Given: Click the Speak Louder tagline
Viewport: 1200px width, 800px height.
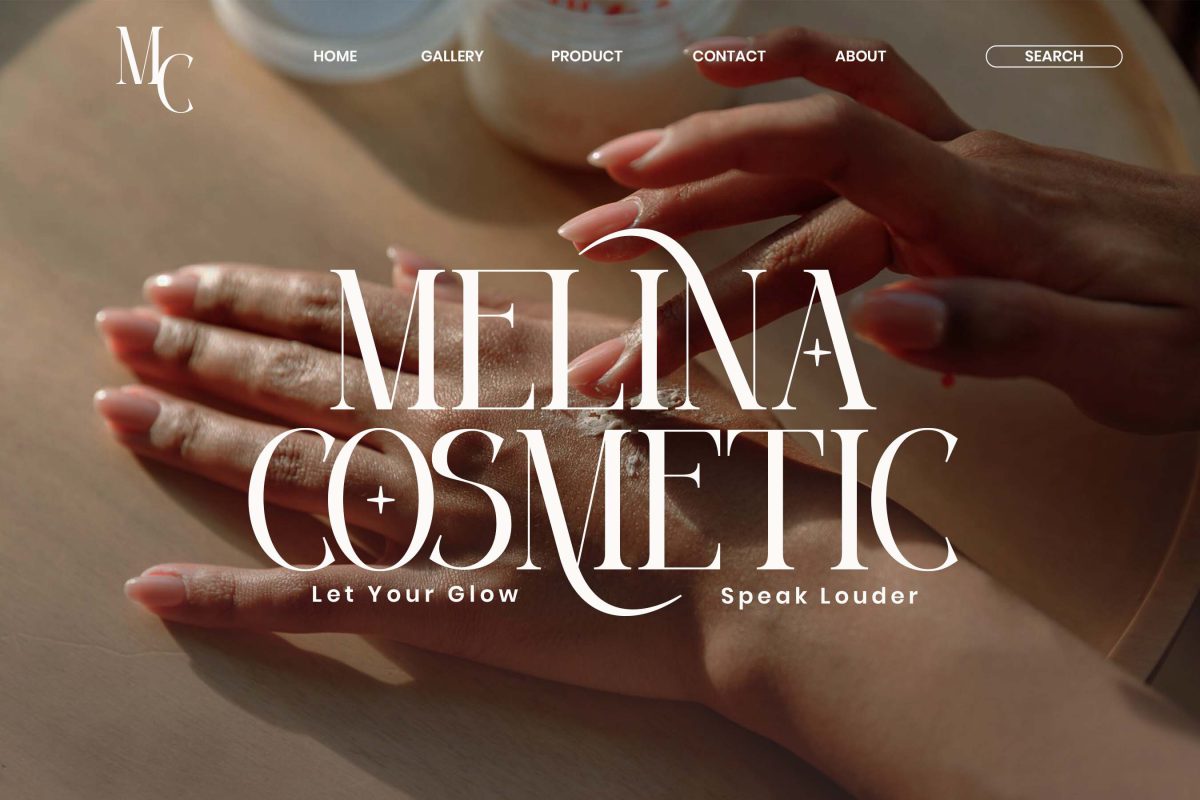Looking at the screenshot, I should coord(820,596).
